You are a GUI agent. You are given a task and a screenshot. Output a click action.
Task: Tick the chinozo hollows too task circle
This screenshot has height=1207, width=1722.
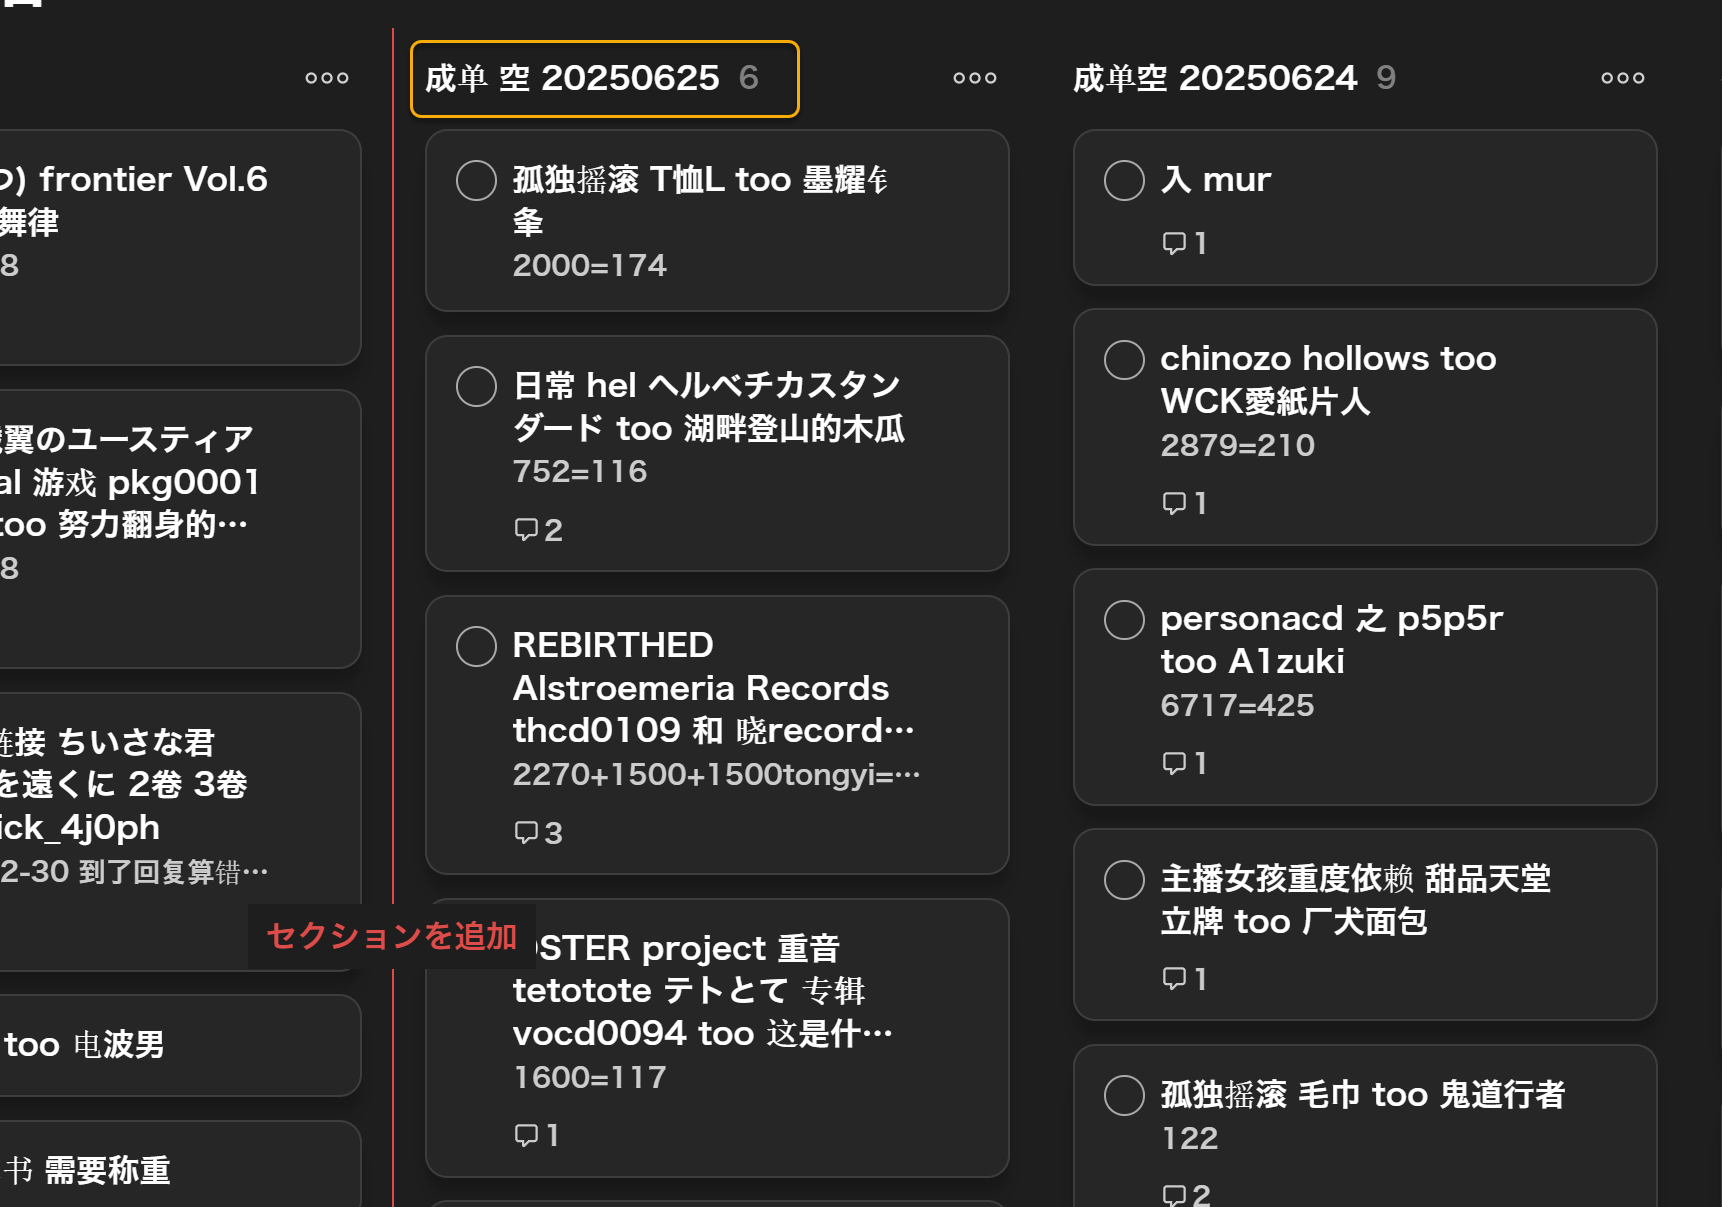click(x=1124, y=360)
